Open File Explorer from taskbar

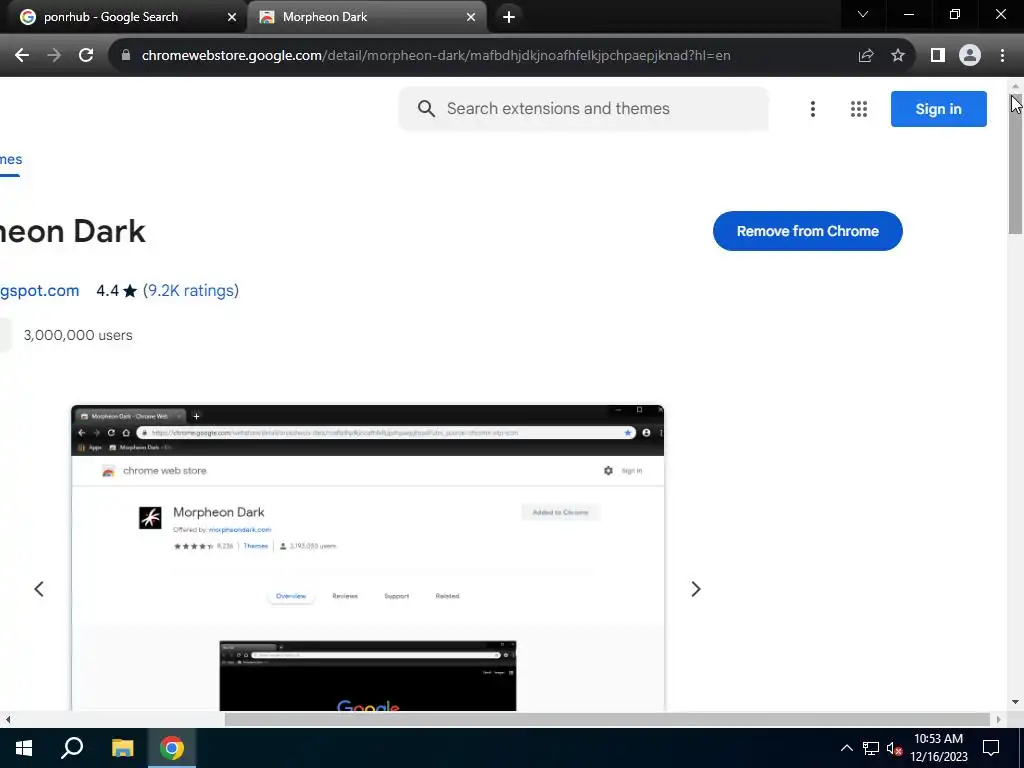[122, 748]
